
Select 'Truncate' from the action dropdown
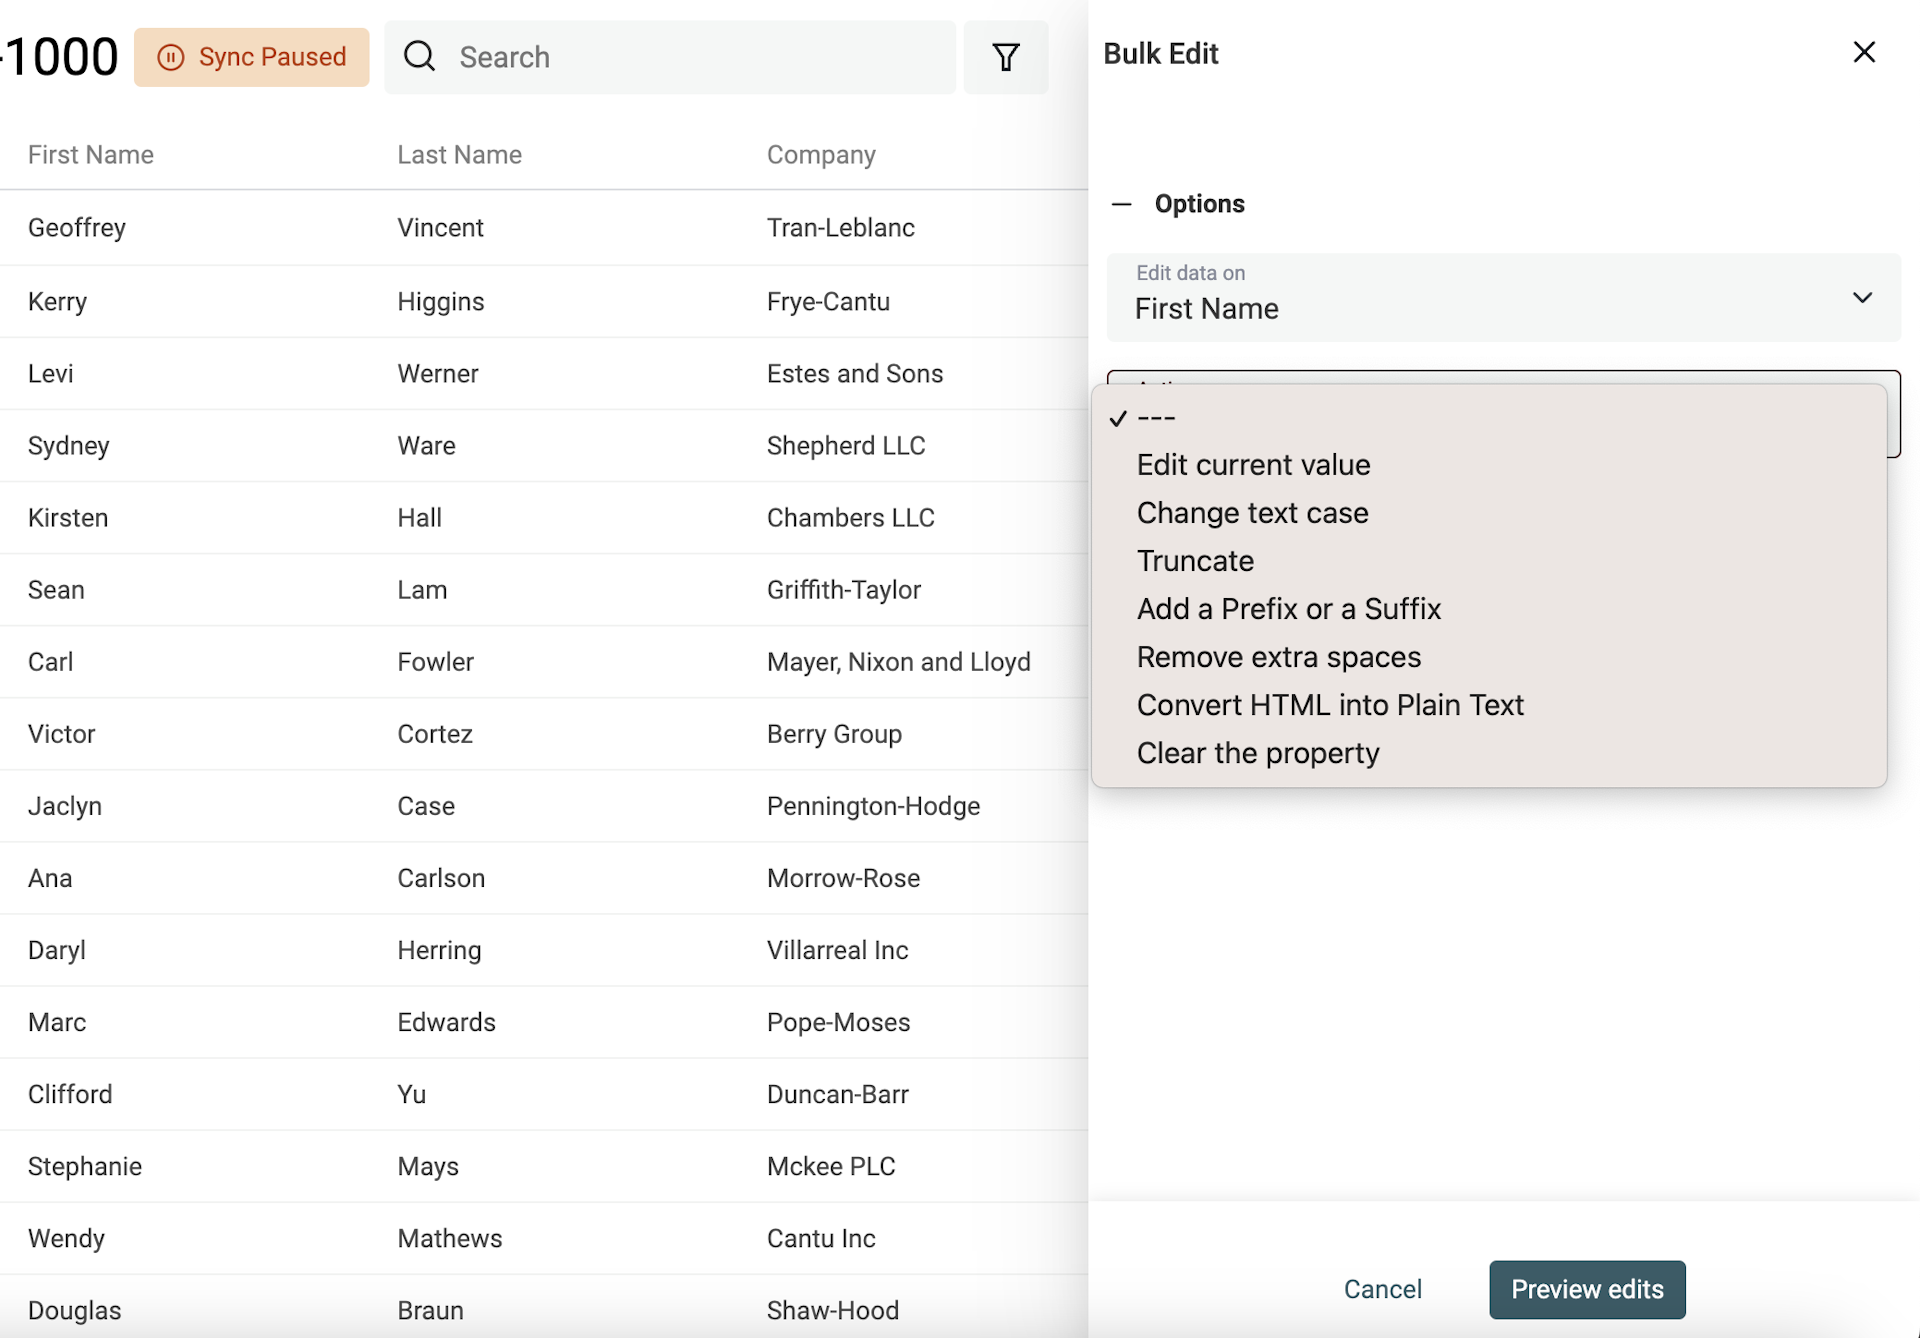(1196, 560)
